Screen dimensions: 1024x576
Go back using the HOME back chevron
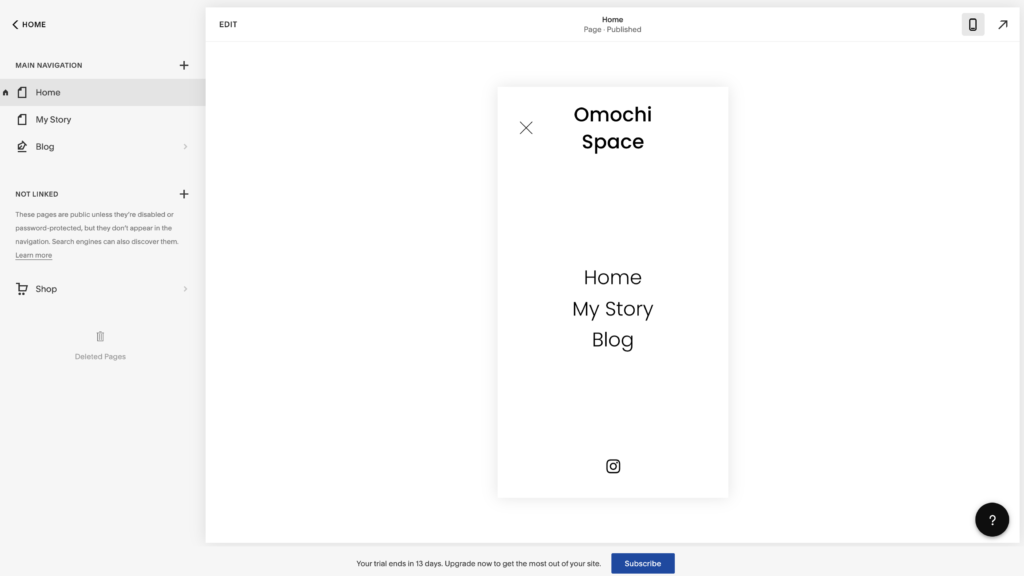point(15,24)
